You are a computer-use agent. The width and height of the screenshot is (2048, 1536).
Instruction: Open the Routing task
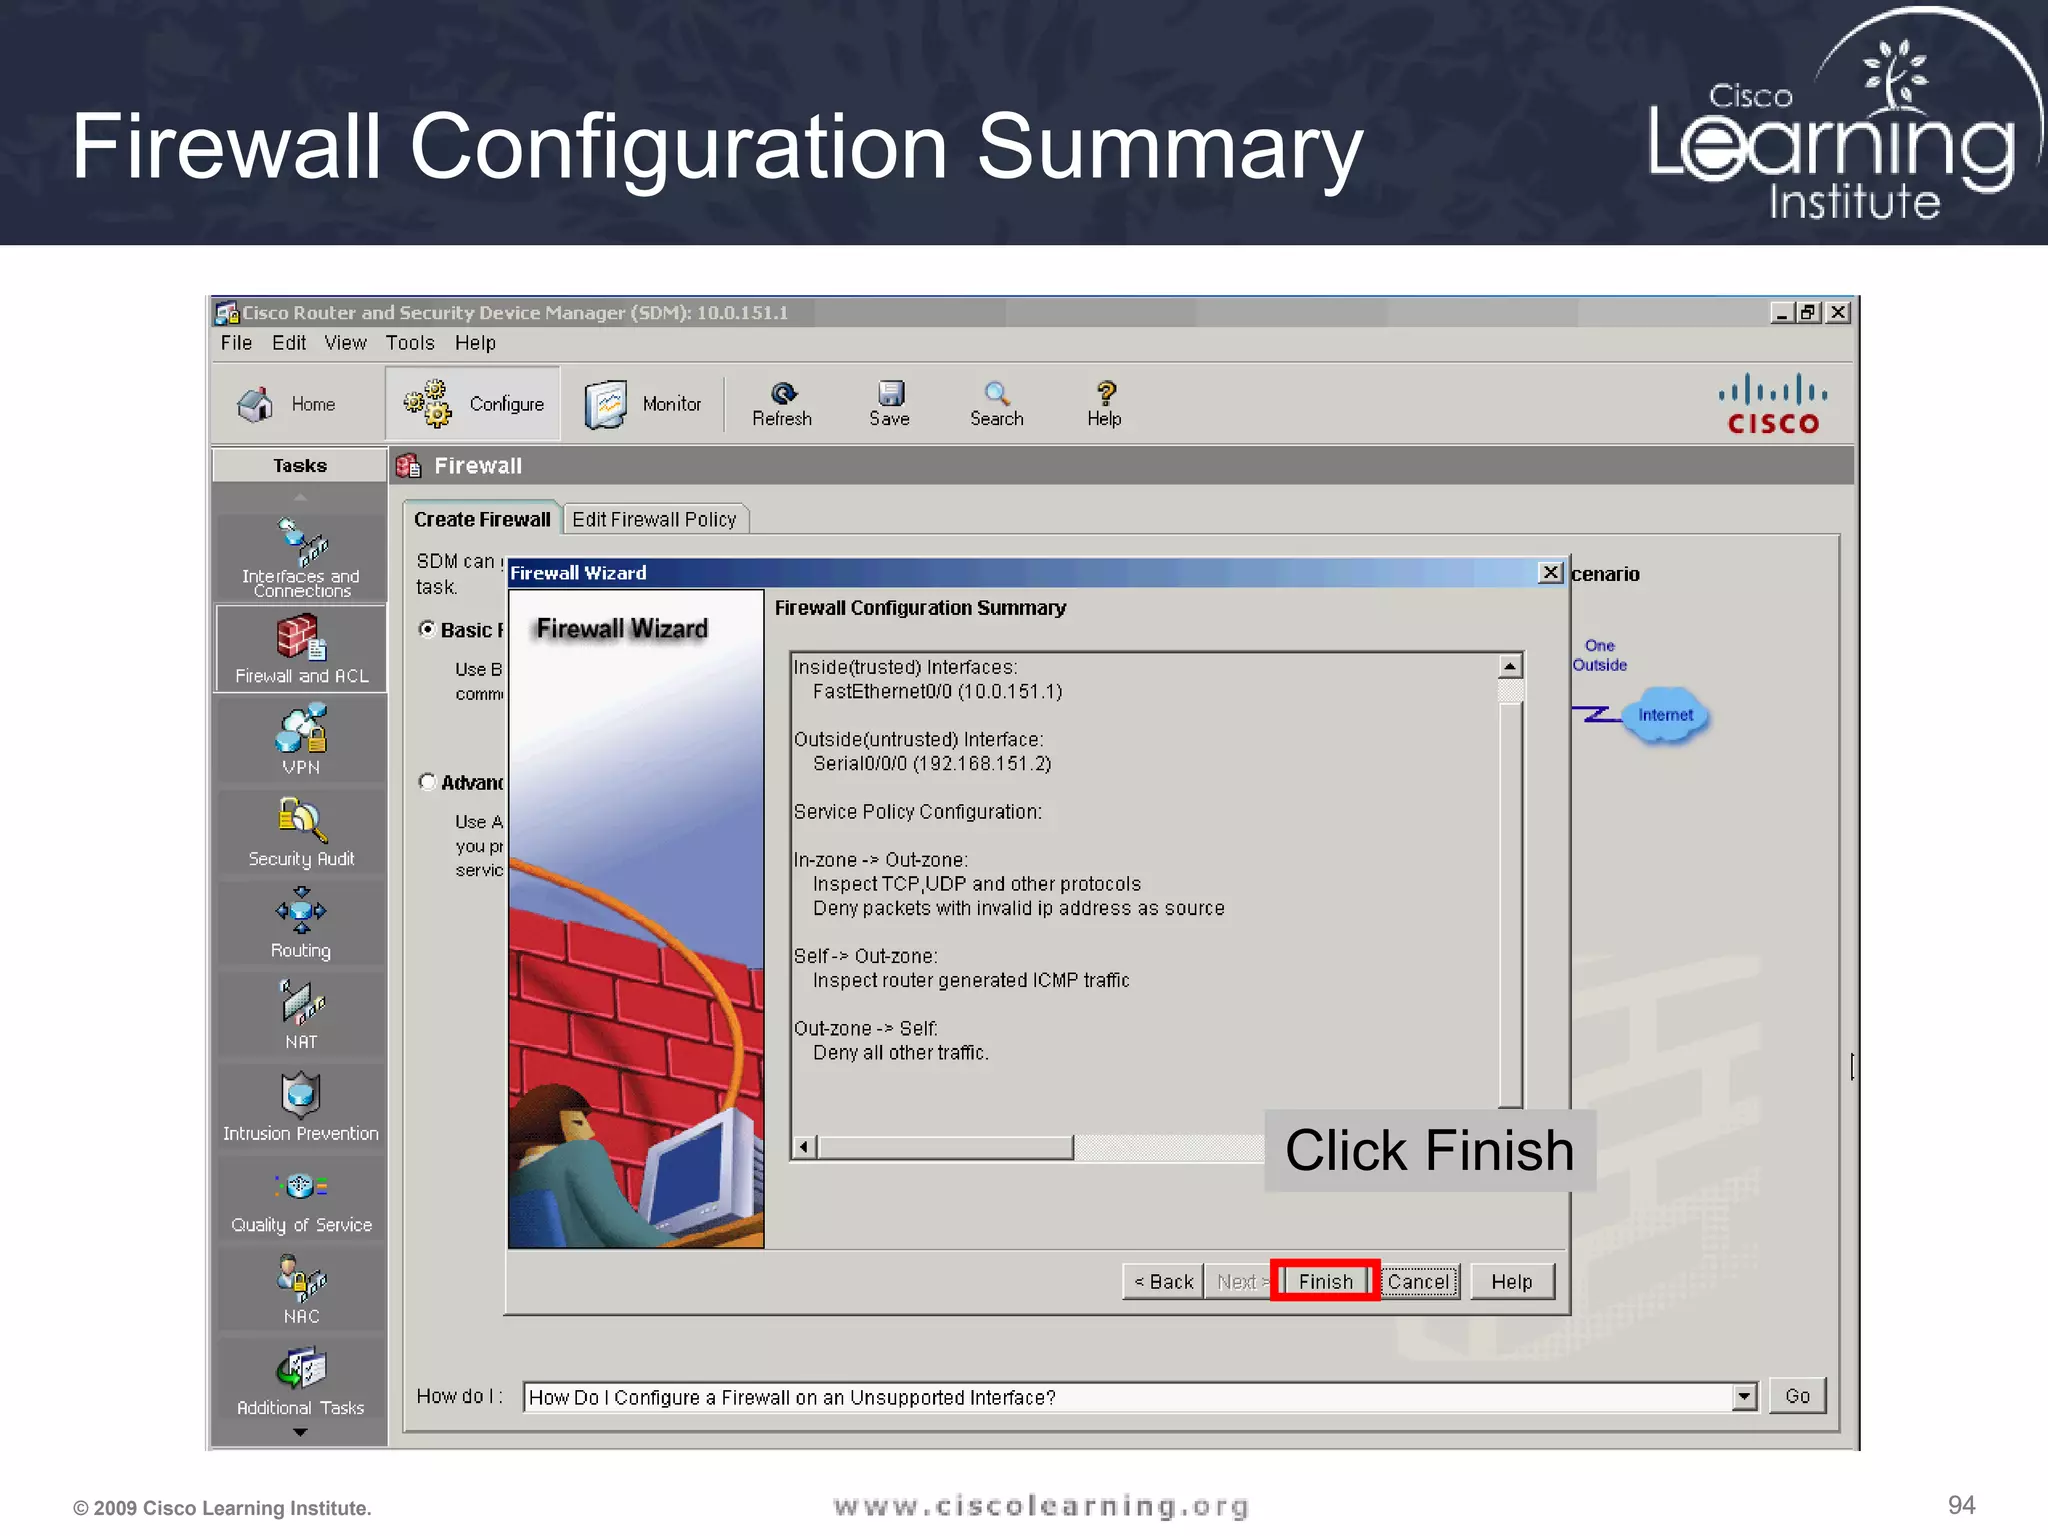pos(301,923)
